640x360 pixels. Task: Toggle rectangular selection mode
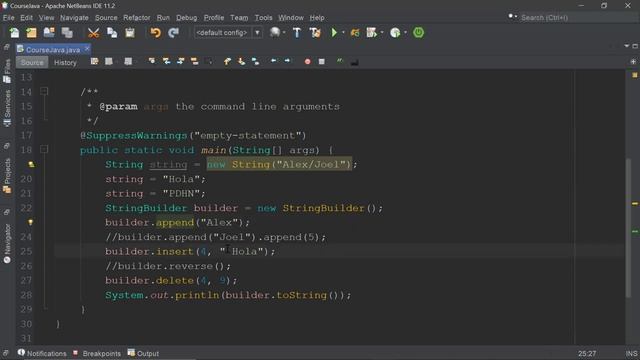coord(210,61)
